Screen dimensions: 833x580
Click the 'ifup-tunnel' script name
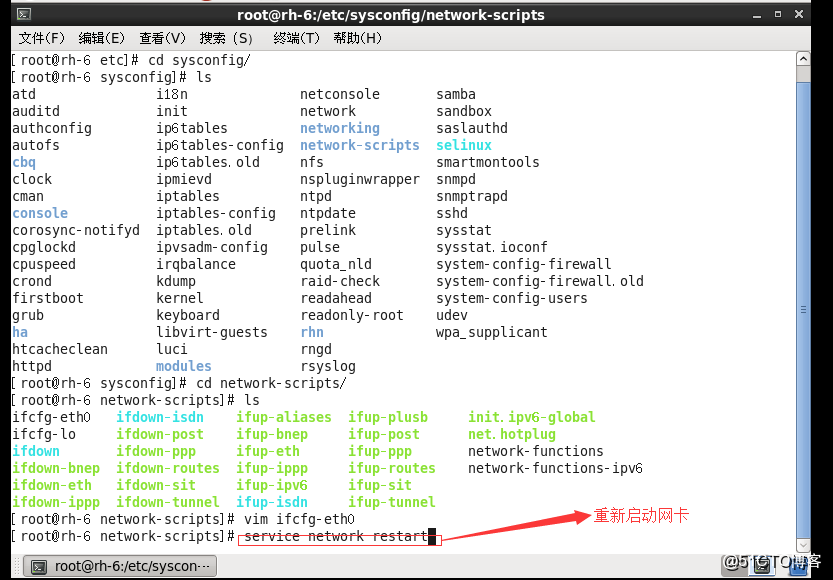pyautogui.click(x=392, y=502)
